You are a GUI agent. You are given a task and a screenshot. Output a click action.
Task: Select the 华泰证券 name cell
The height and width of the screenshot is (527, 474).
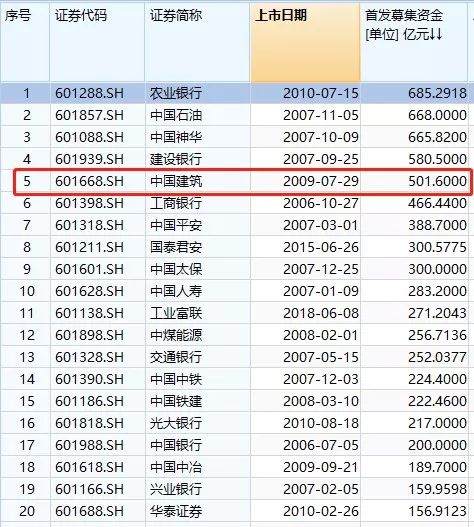(x=176, y=511)
